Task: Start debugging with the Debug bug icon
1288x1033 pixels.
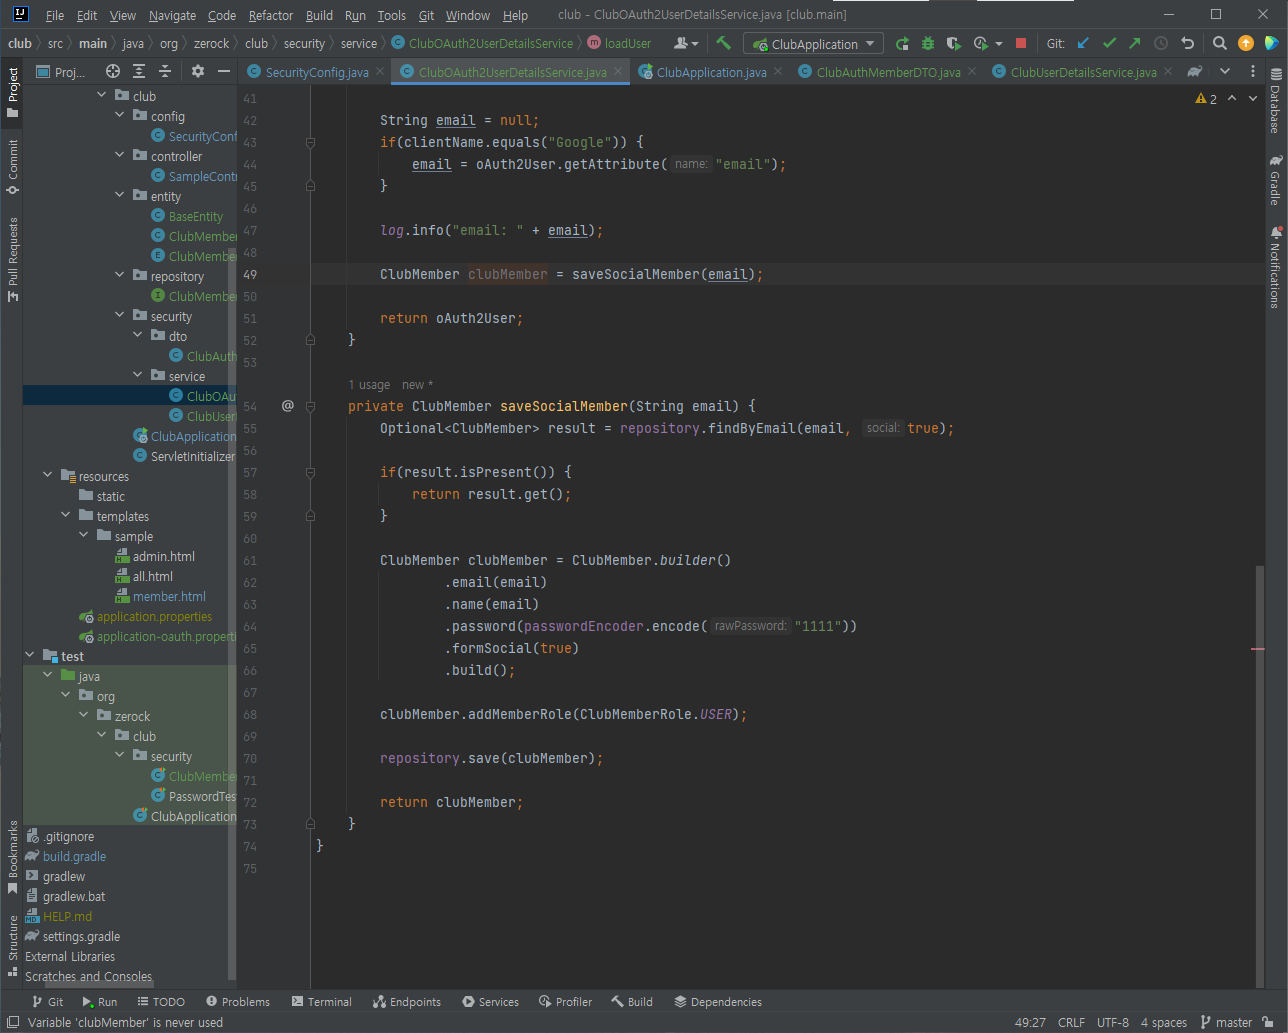Action: (927, 43)
